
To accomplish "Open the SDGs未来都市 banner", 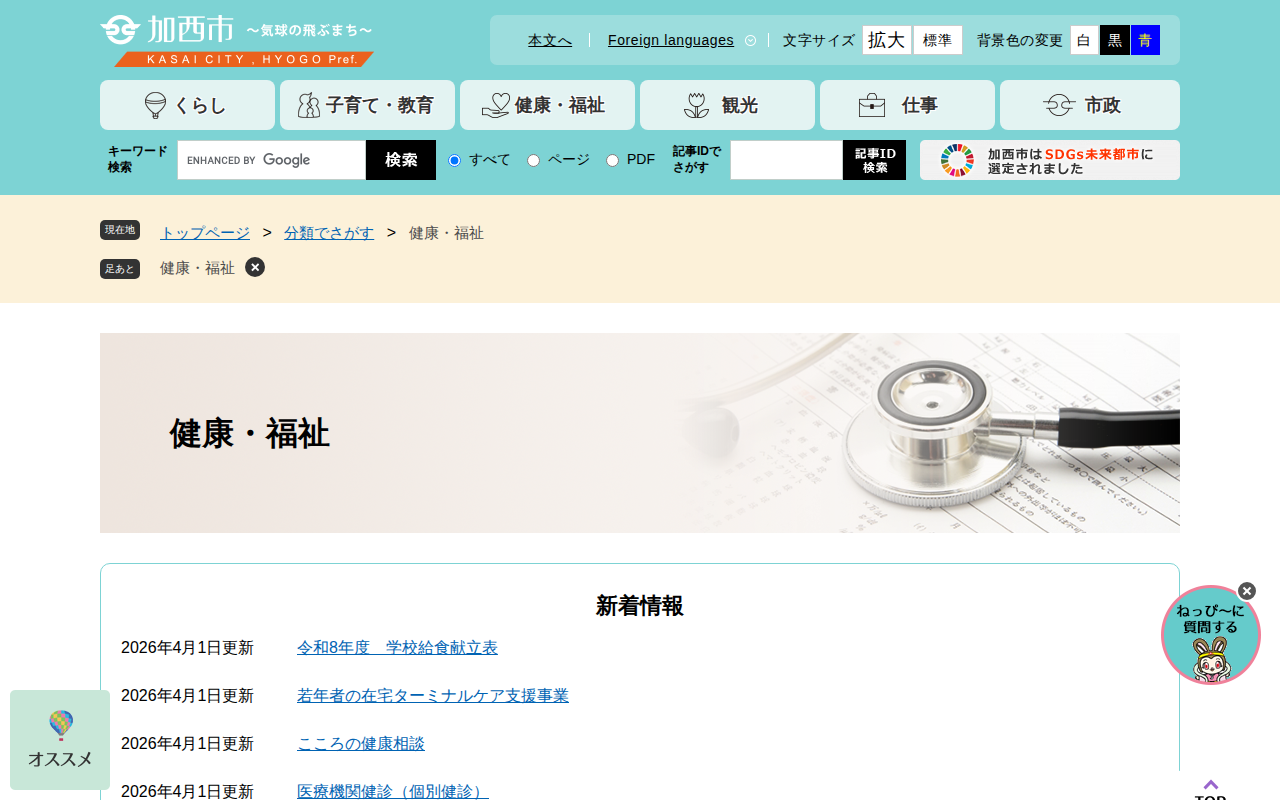I will coord(1050,160).
